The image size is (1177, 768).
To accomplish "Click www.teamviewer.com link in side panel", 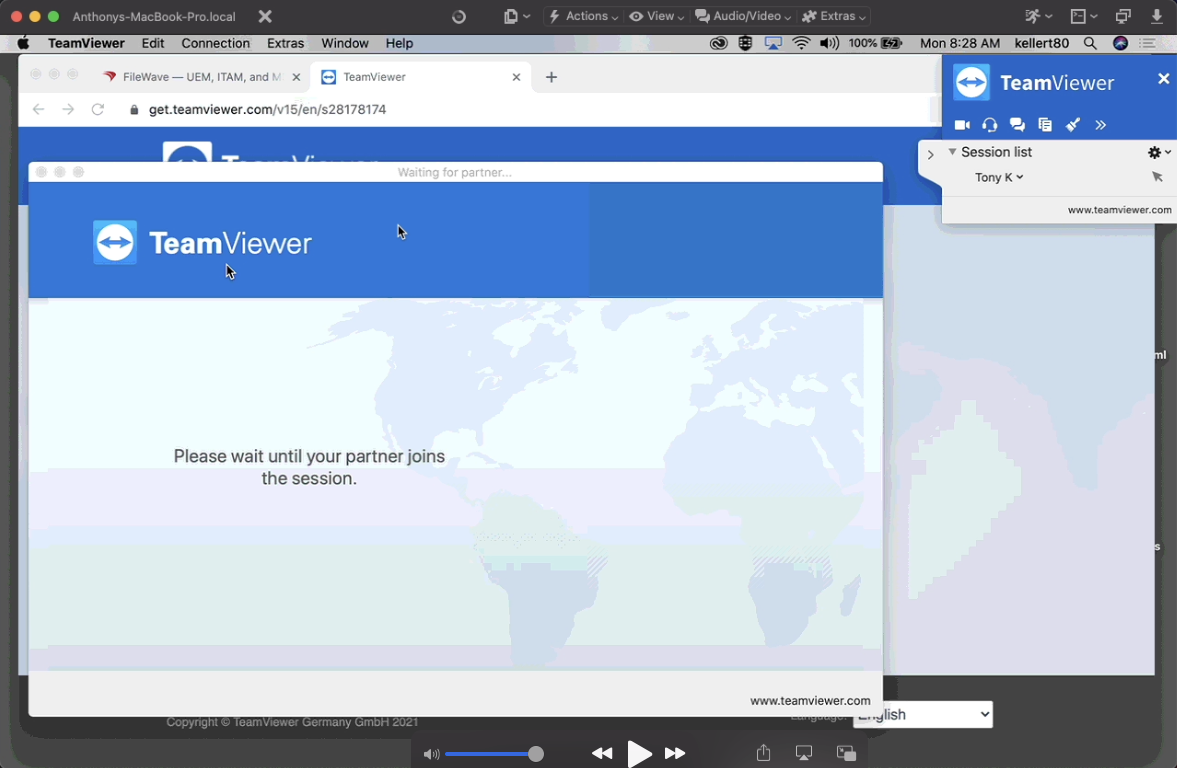I will click(x=1119, y=210).
